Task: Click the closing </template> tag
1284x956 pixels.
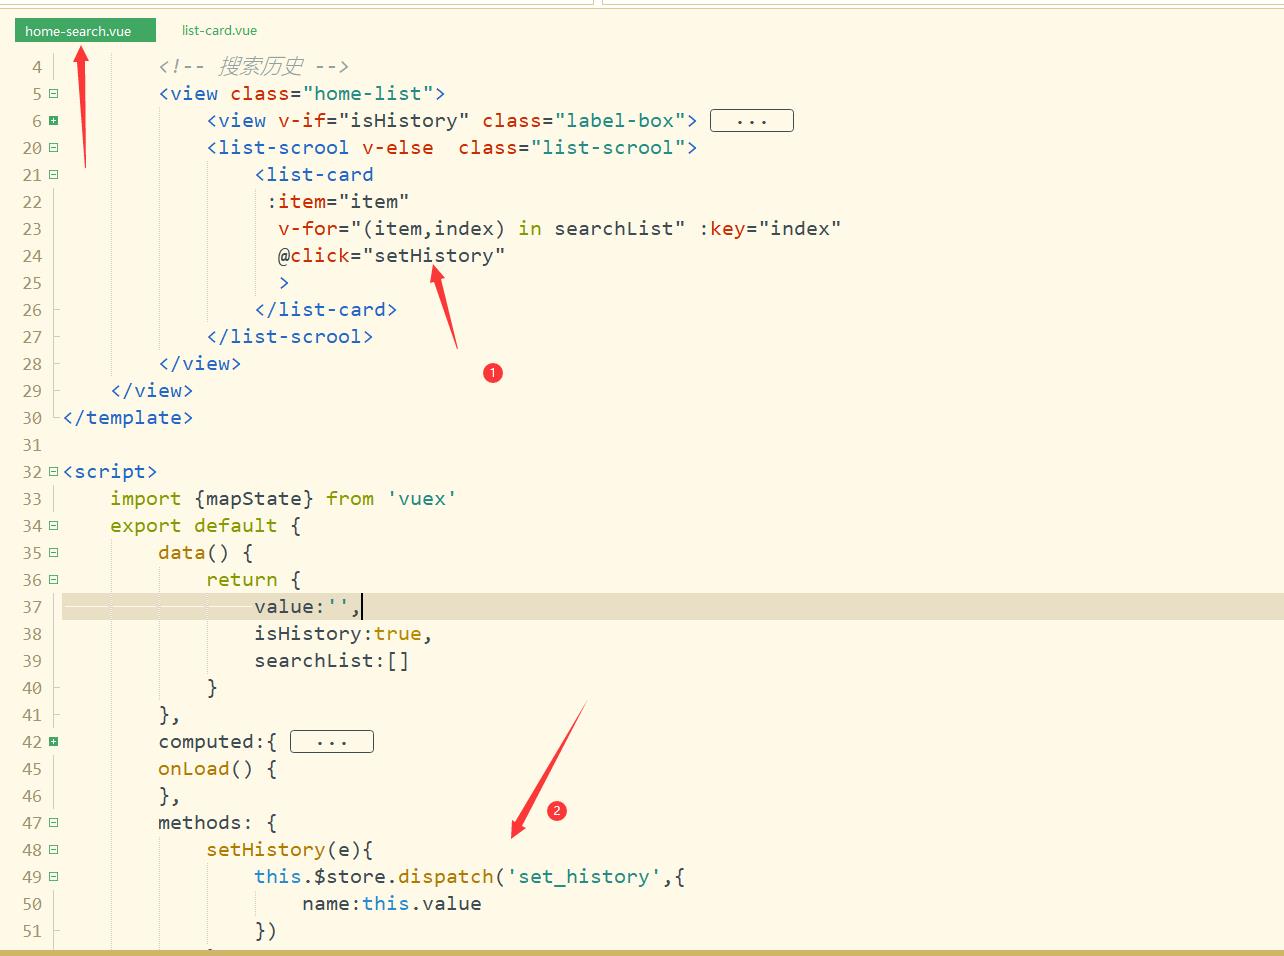Action: pyautogui.click(x=128, y=418)
